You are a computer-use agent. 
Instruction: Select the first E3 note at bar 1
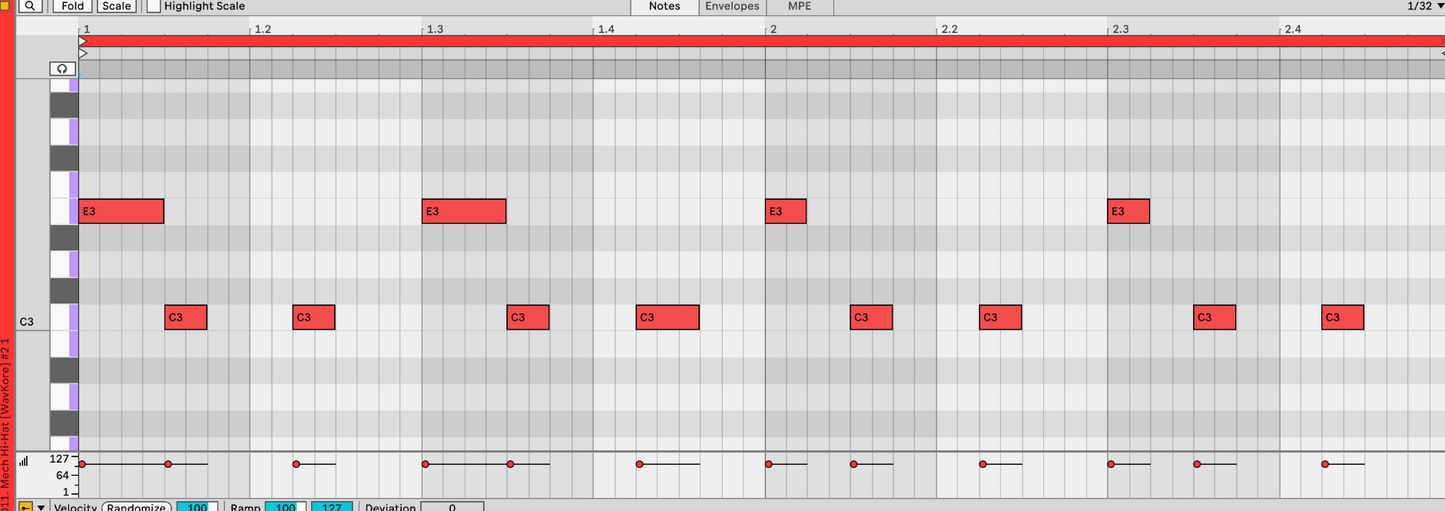(121, 211)
